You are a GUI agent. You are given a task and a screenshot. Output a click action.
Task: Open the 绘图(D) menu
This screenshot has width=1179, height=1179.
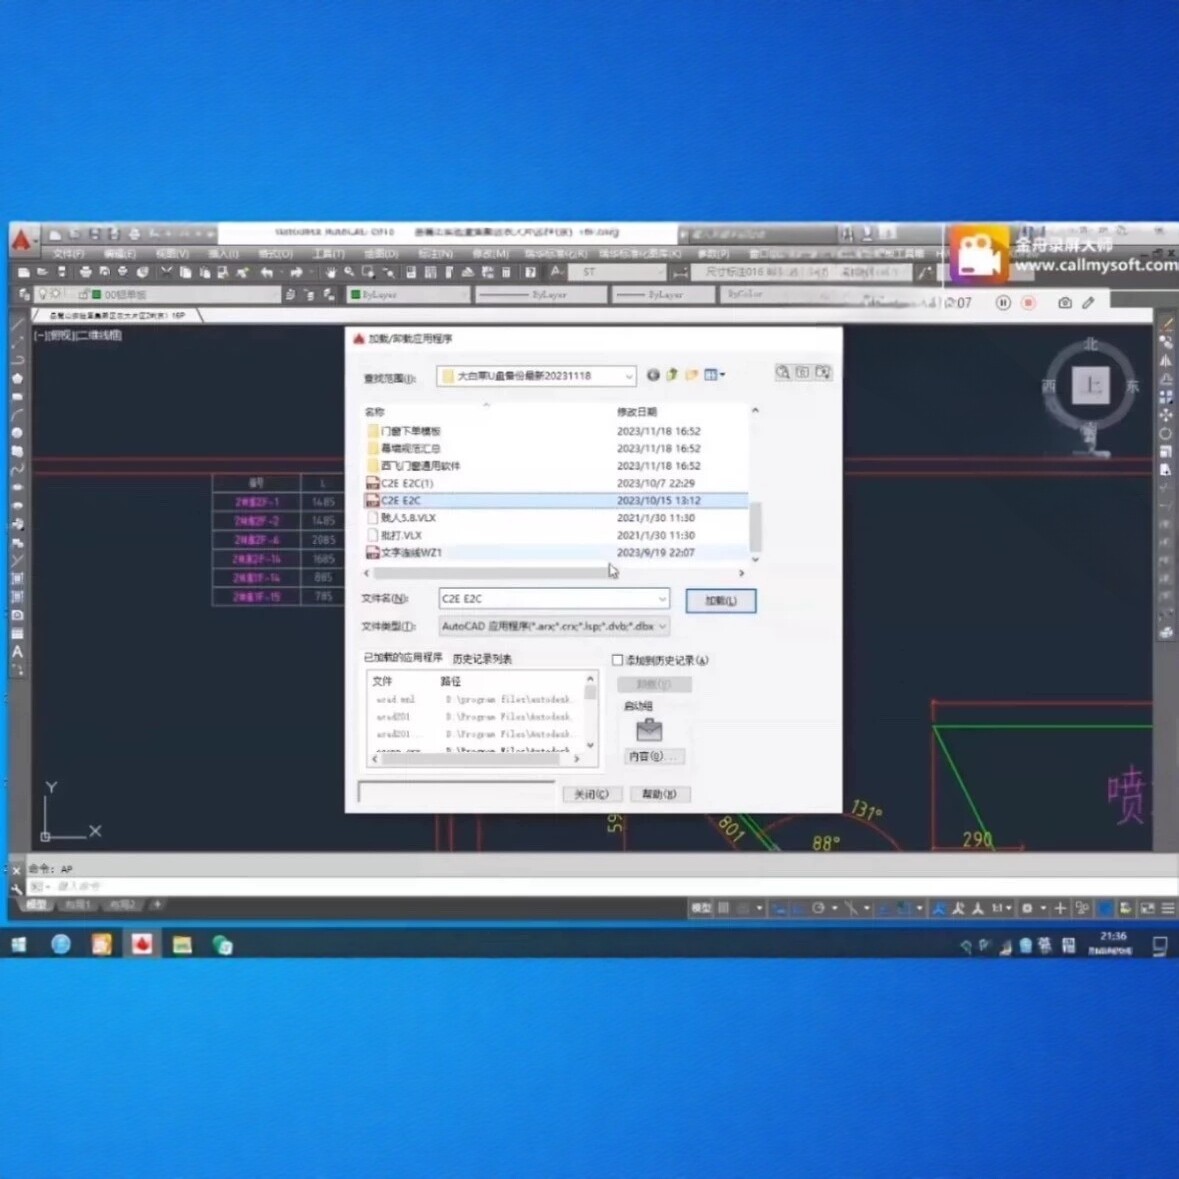tap(381, 253)
